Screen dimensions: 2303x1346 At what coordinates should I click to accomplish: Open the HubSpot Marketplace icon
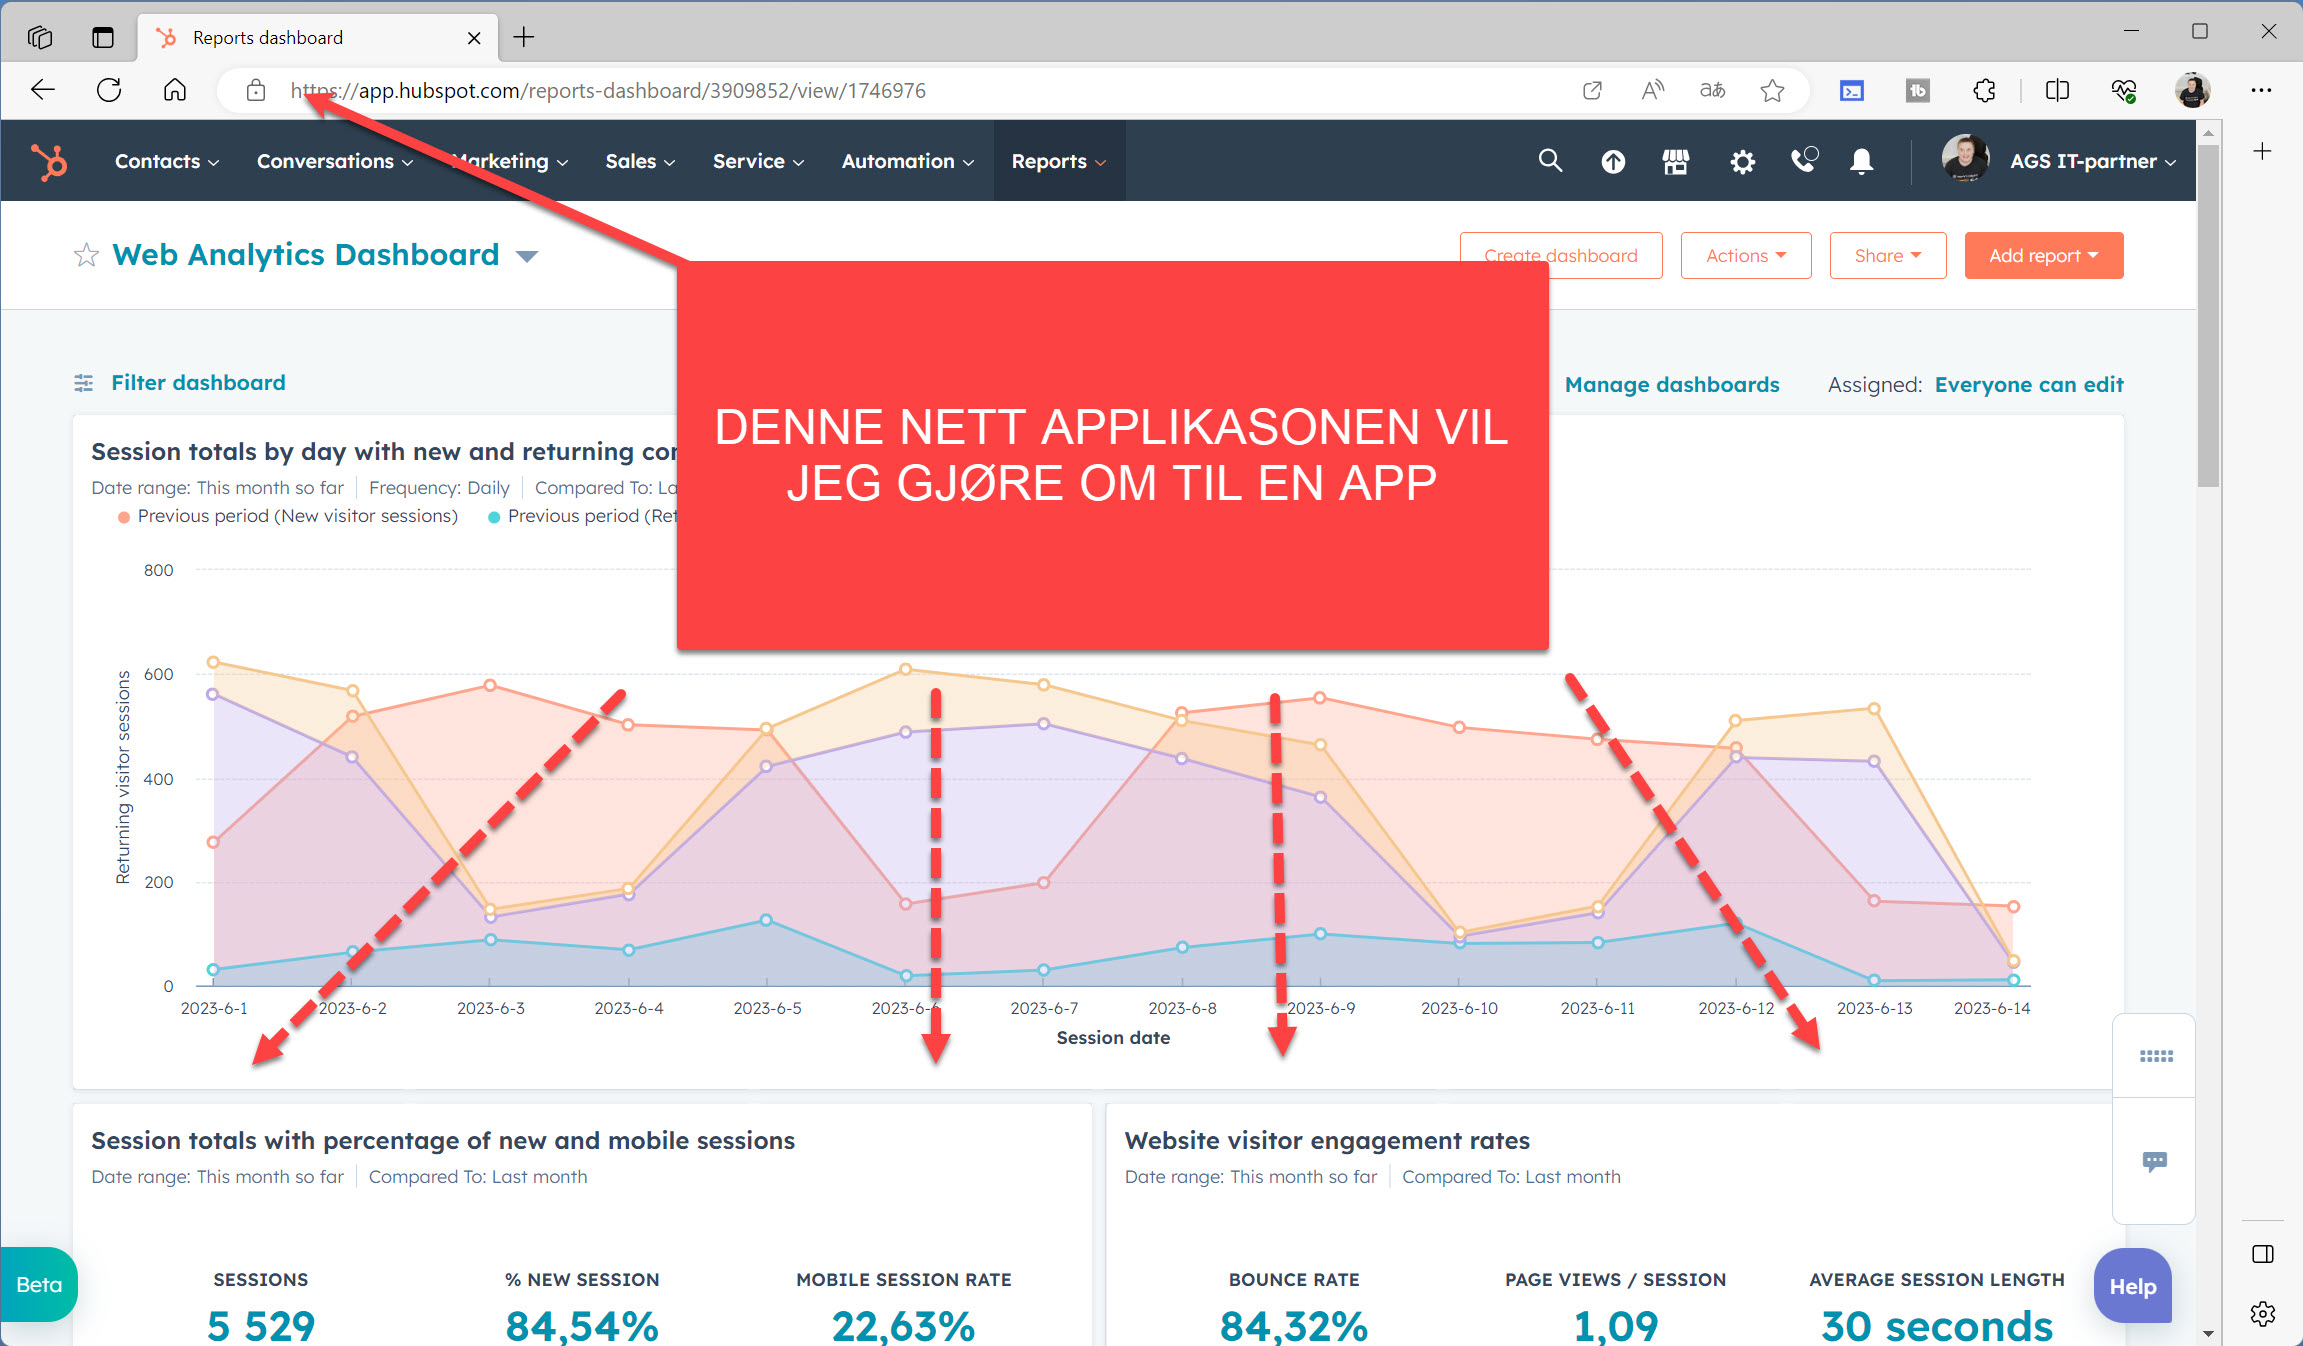(x=1676, y=160)
